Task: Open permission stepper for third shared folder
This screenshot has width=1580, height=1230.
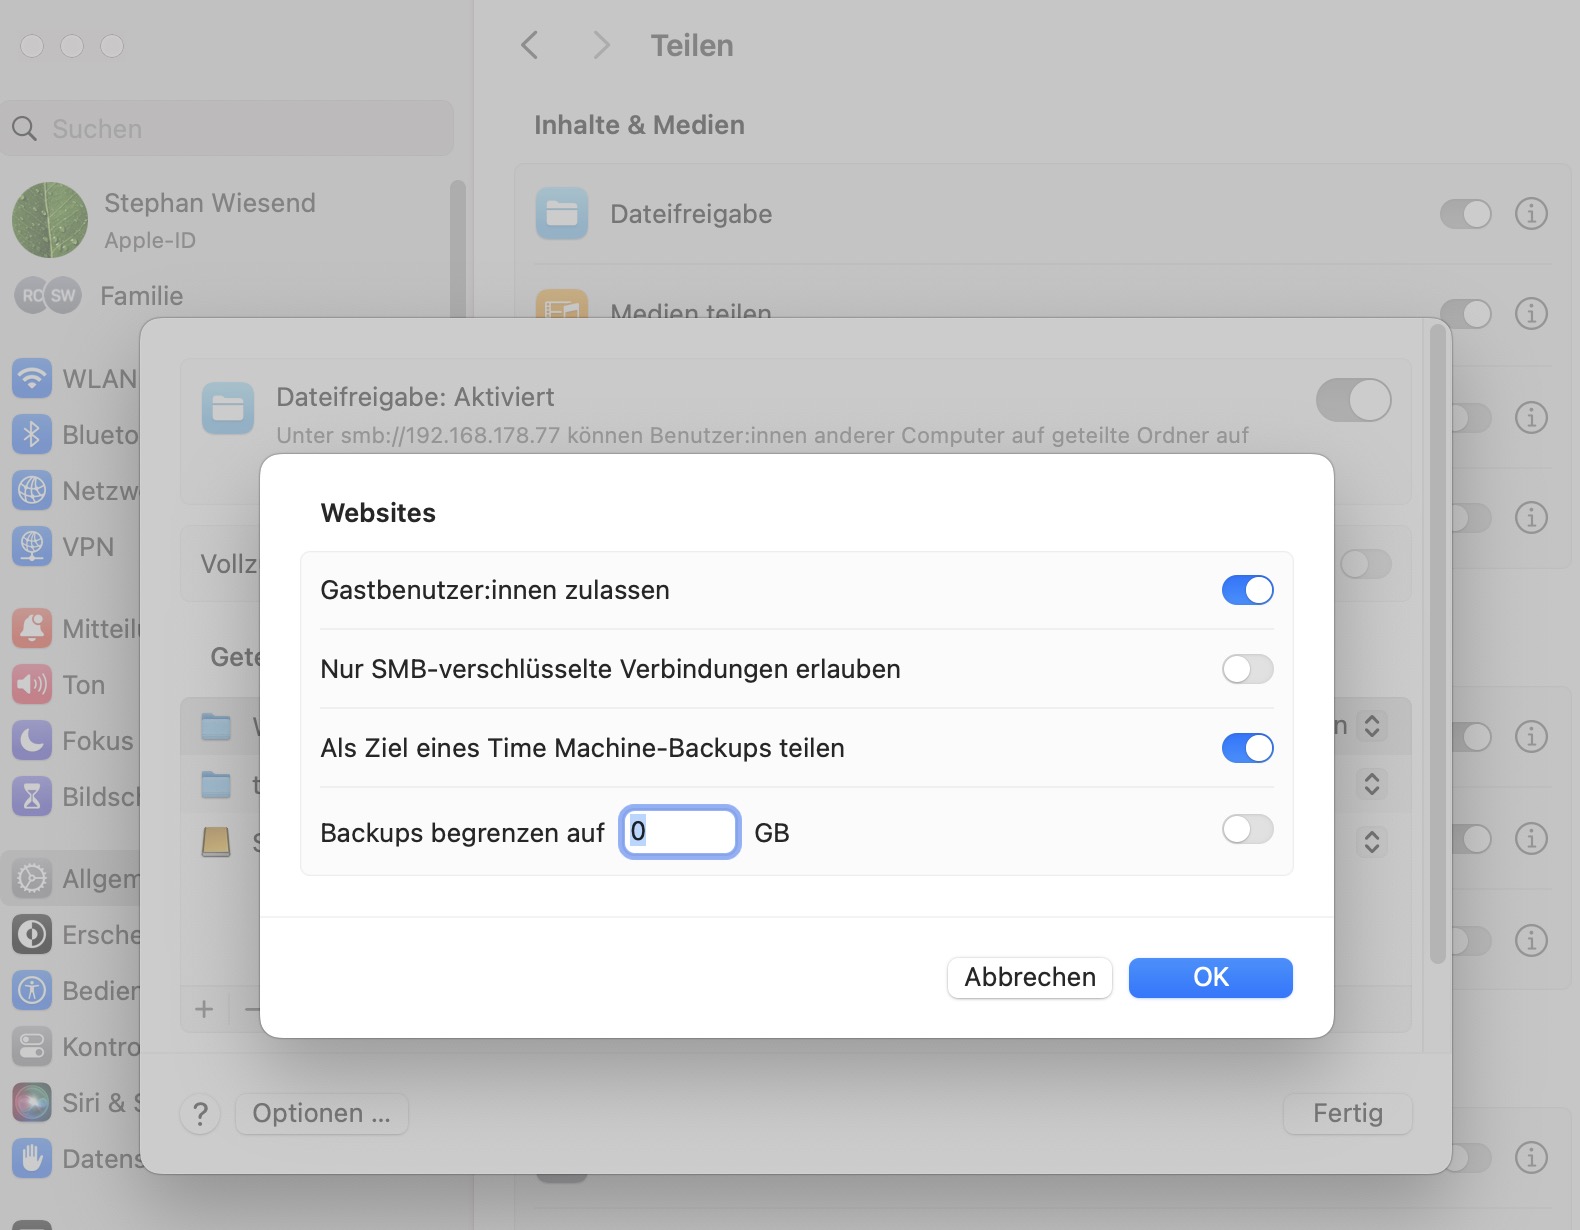Action: 1372,842
